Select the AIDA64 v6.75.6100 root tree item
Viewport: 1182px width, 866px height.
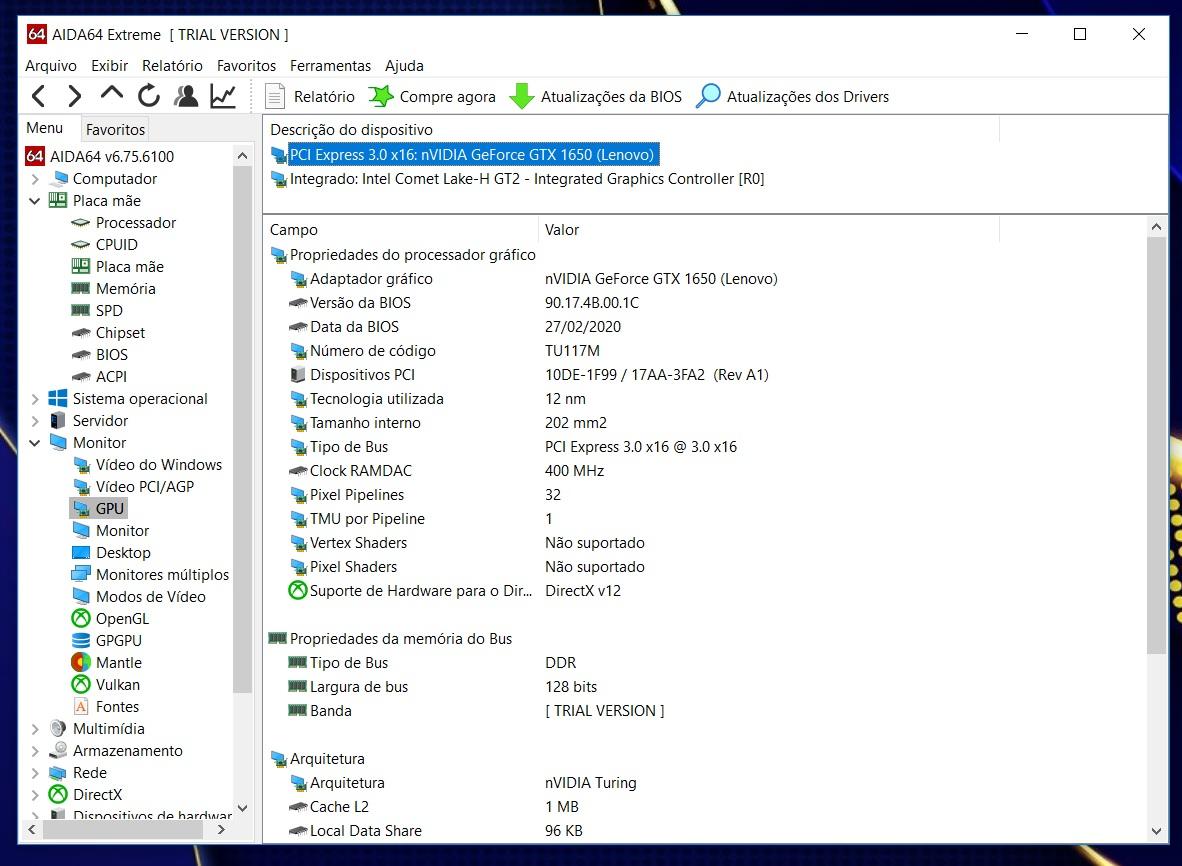coord(100,157)
